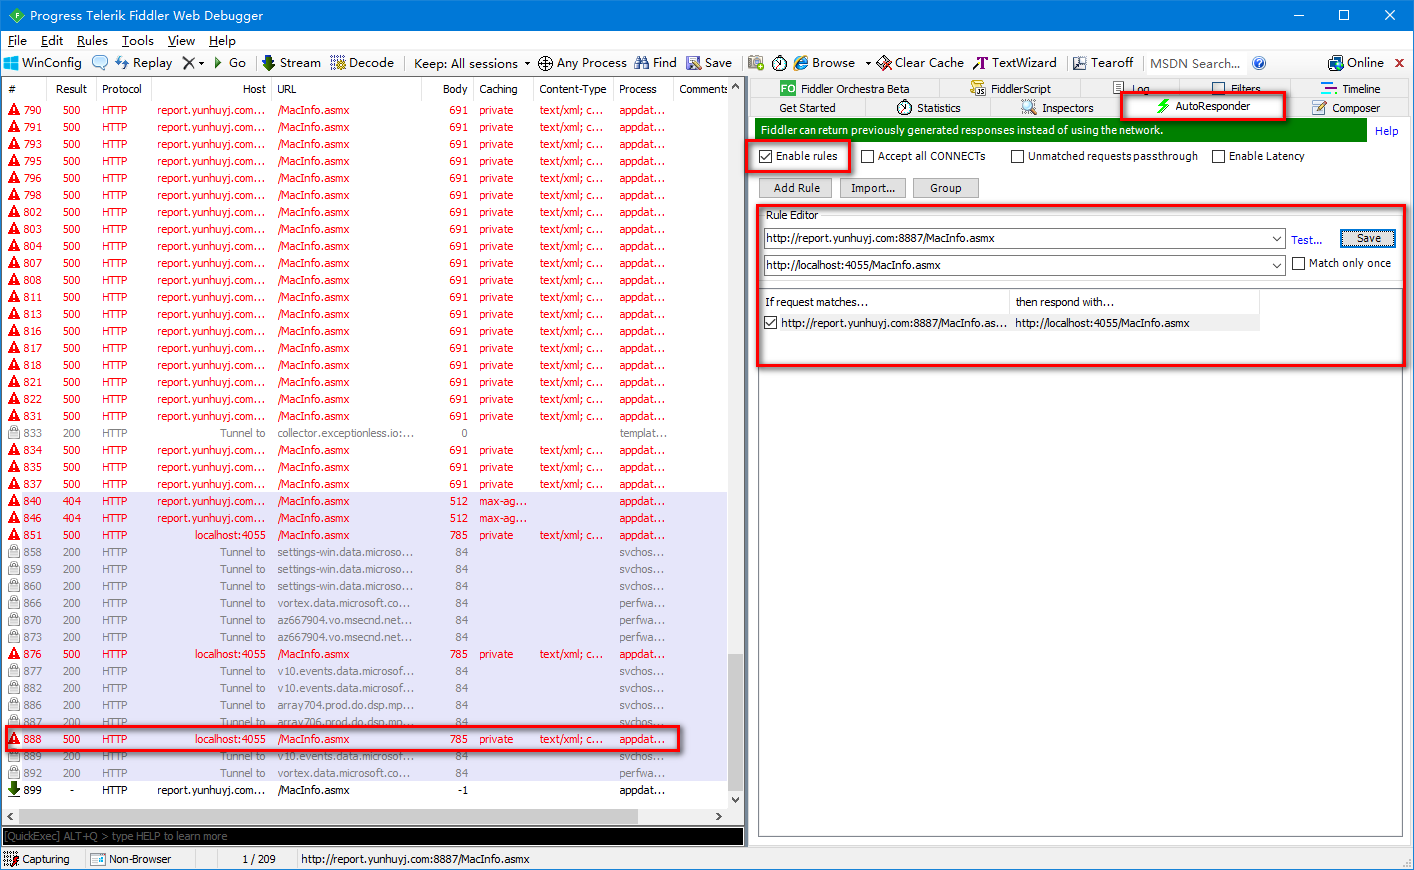
Task: Open the Rules menu
Action: 92,41
